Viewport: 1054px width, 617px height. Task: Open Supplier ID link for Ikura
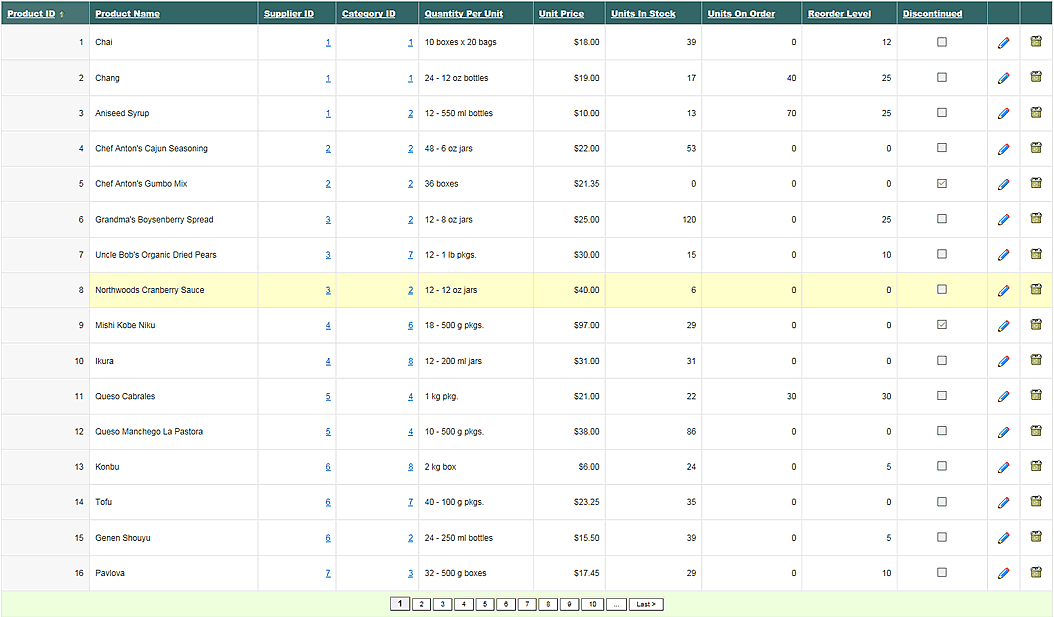click(x=328, y=361)
